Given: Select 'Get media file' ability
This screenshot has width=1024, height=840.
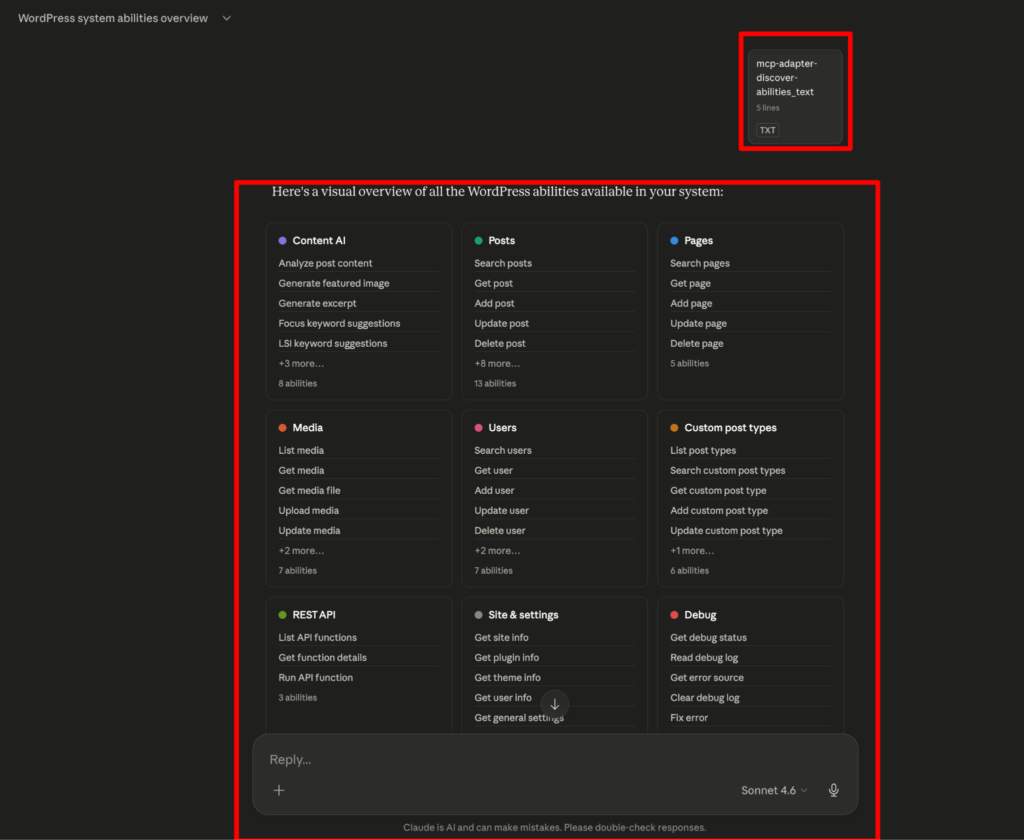Looking at the screenshot, I should [309, 491].
